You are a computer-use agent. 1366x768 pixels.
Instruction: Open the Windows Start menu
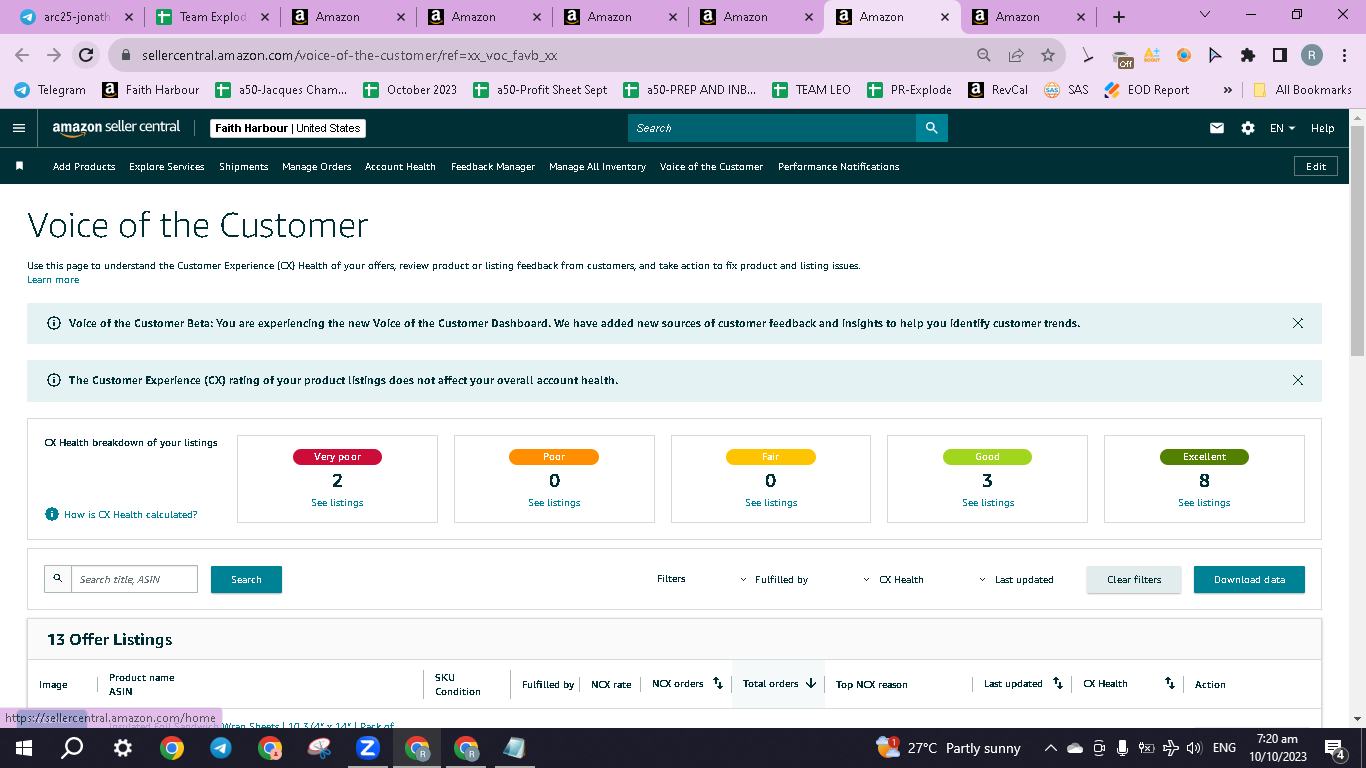(24, 748)
